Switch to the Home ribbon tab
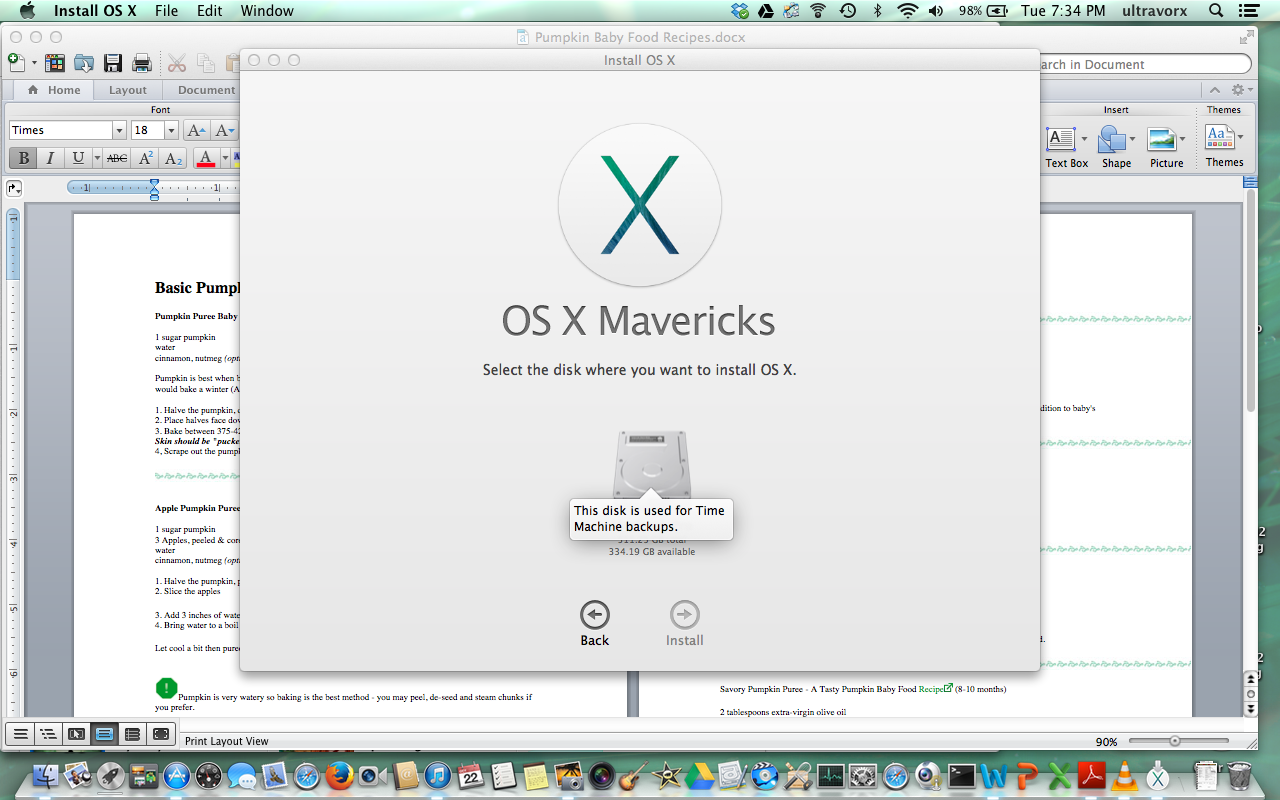Viewport: 1280px width, 800px height. point(55,90)
